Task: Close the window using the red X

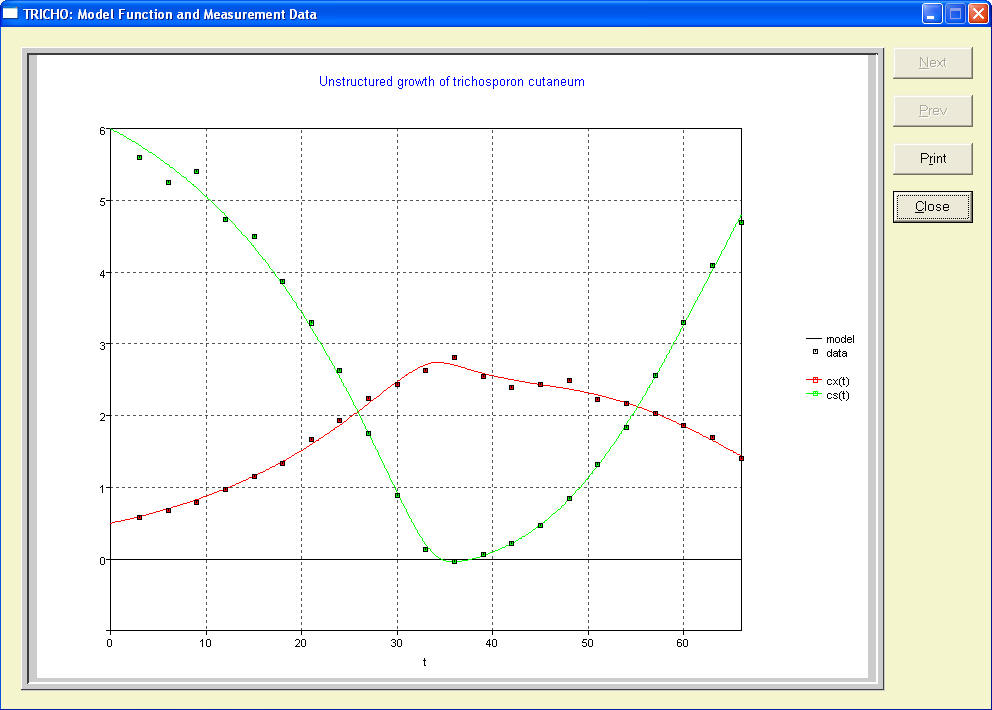Action: tap(977, 14)
